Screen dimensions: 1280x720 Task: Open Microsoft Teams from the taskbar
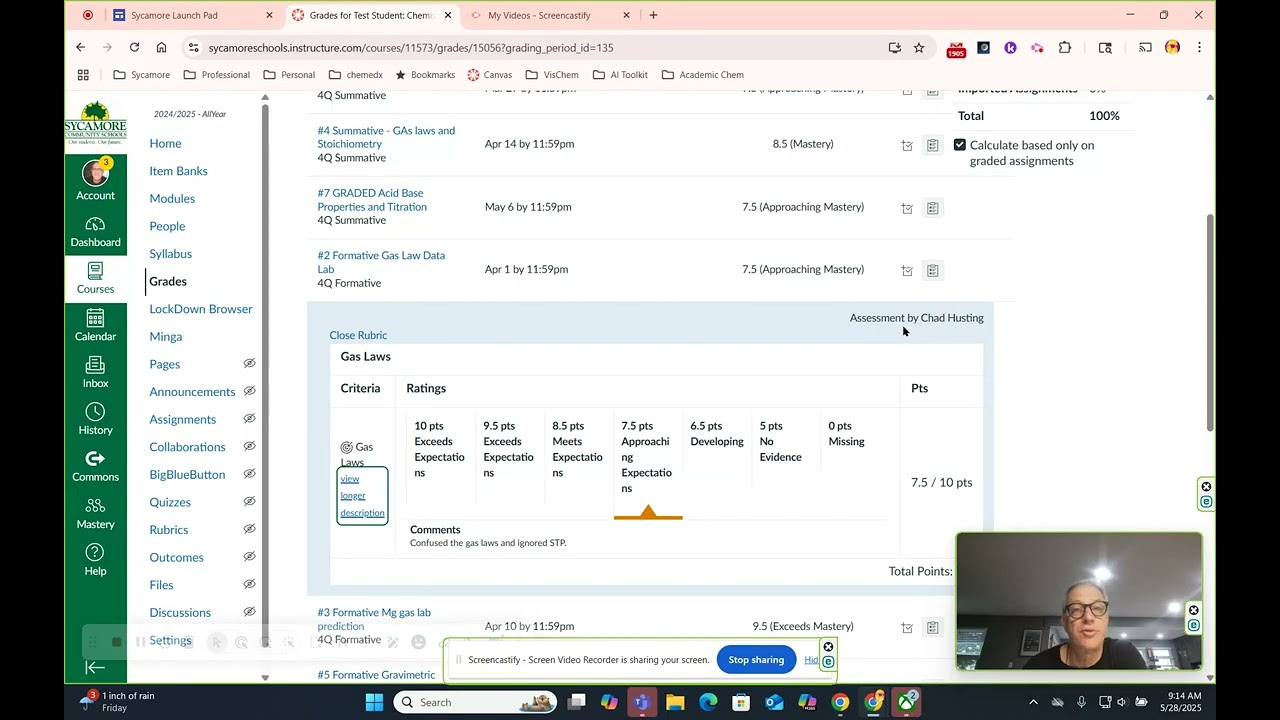coord(642,702)
